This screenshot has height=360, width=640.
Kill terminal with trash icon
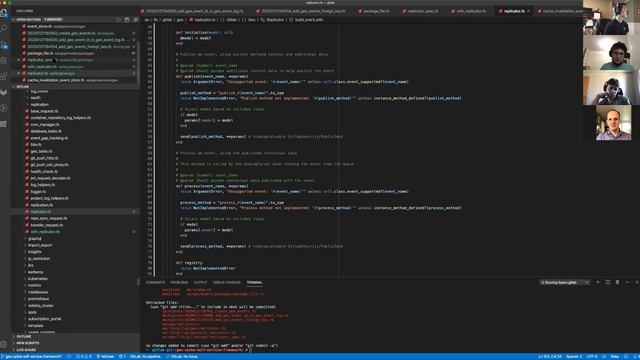click(x=617, y=282)
